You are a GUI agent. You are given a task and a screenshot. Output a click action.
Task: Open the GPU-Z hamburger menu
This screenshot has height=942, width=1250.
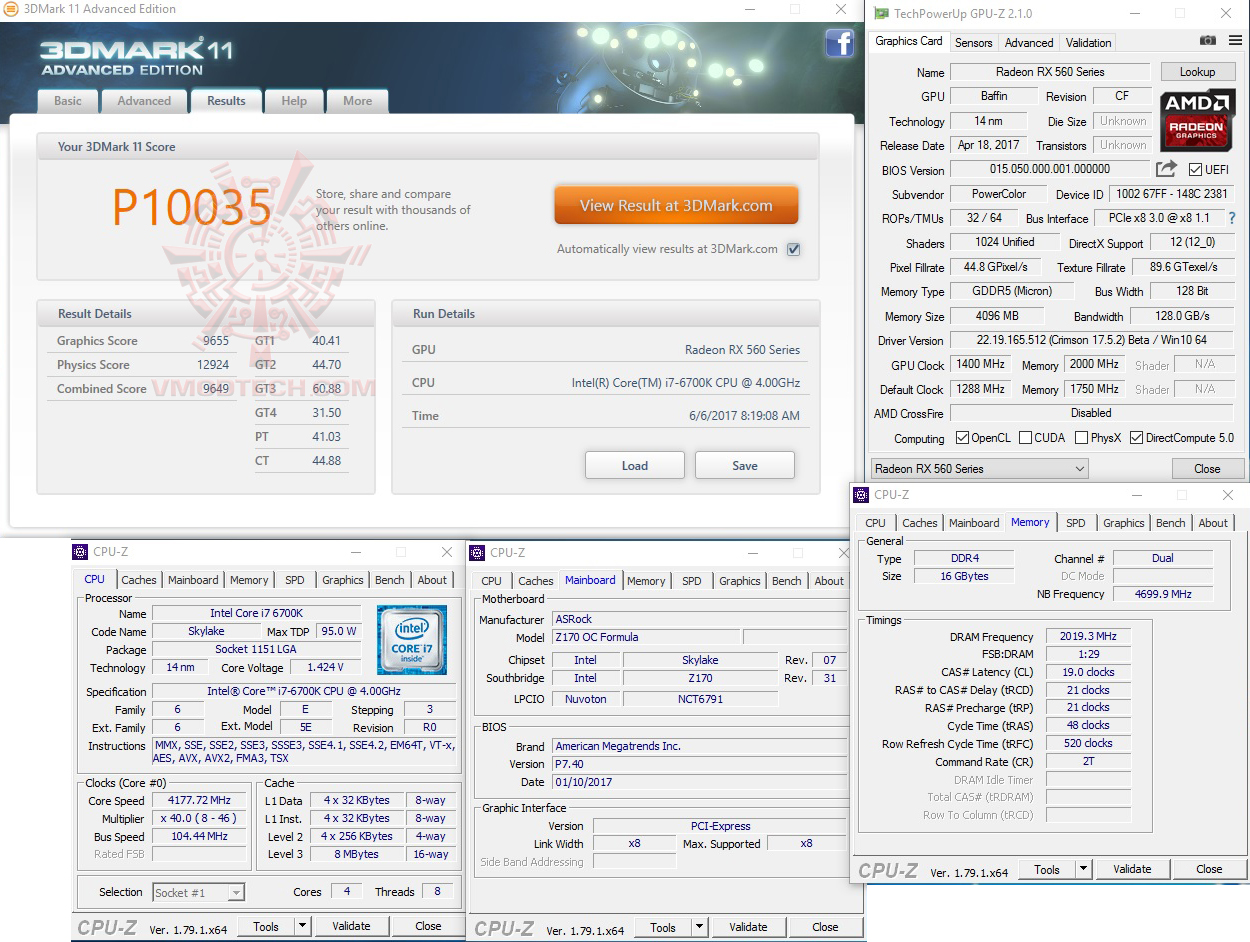1234,41
